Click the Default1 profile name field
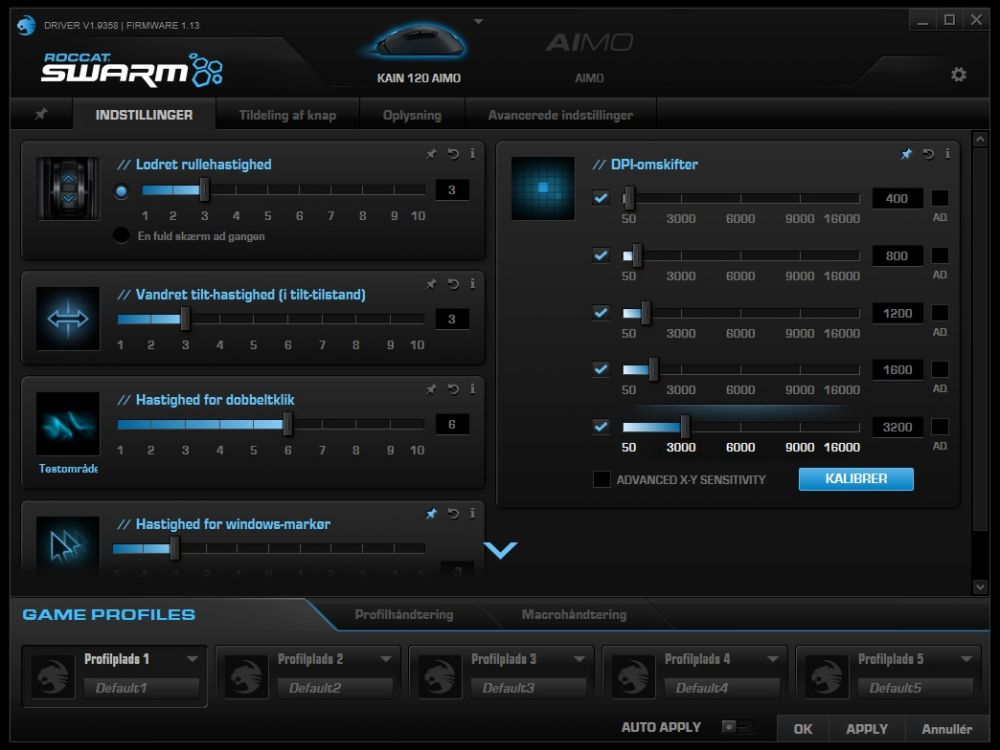Image resolution: width=1000 pixels, height=750 pixels. point(142,688)
